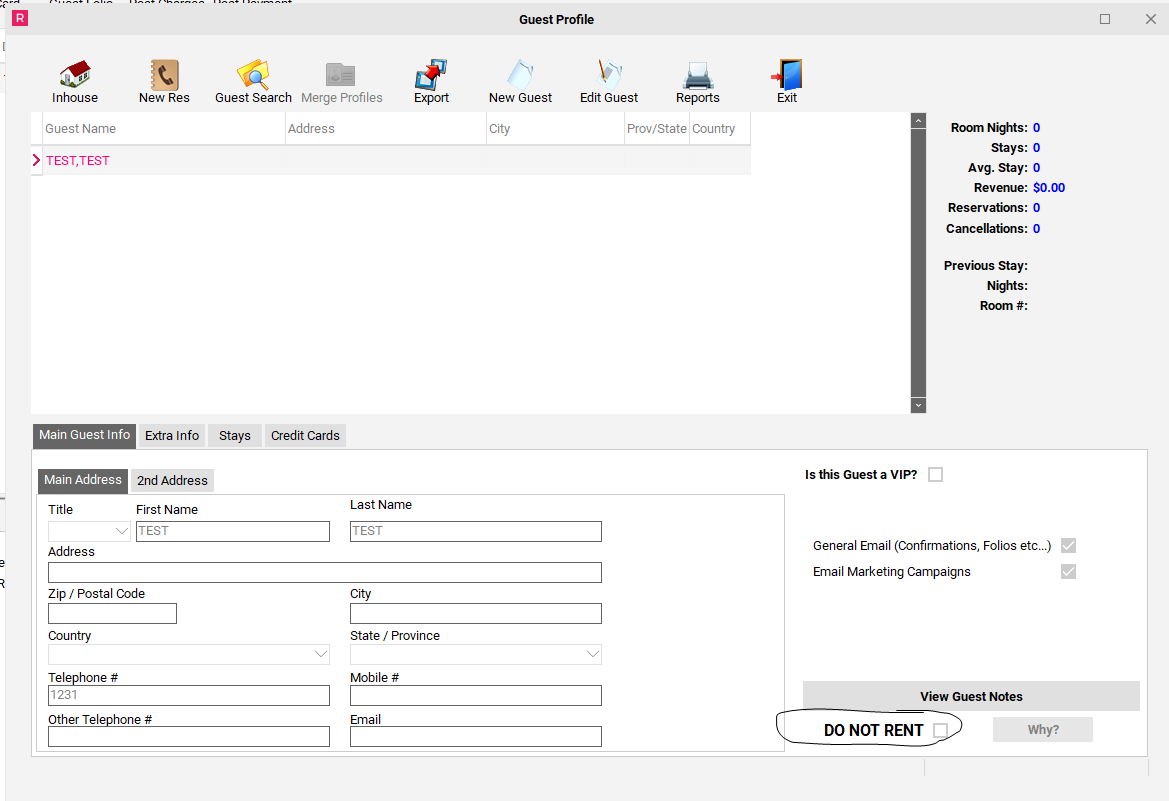Click the Email input field

pos(476,737)
